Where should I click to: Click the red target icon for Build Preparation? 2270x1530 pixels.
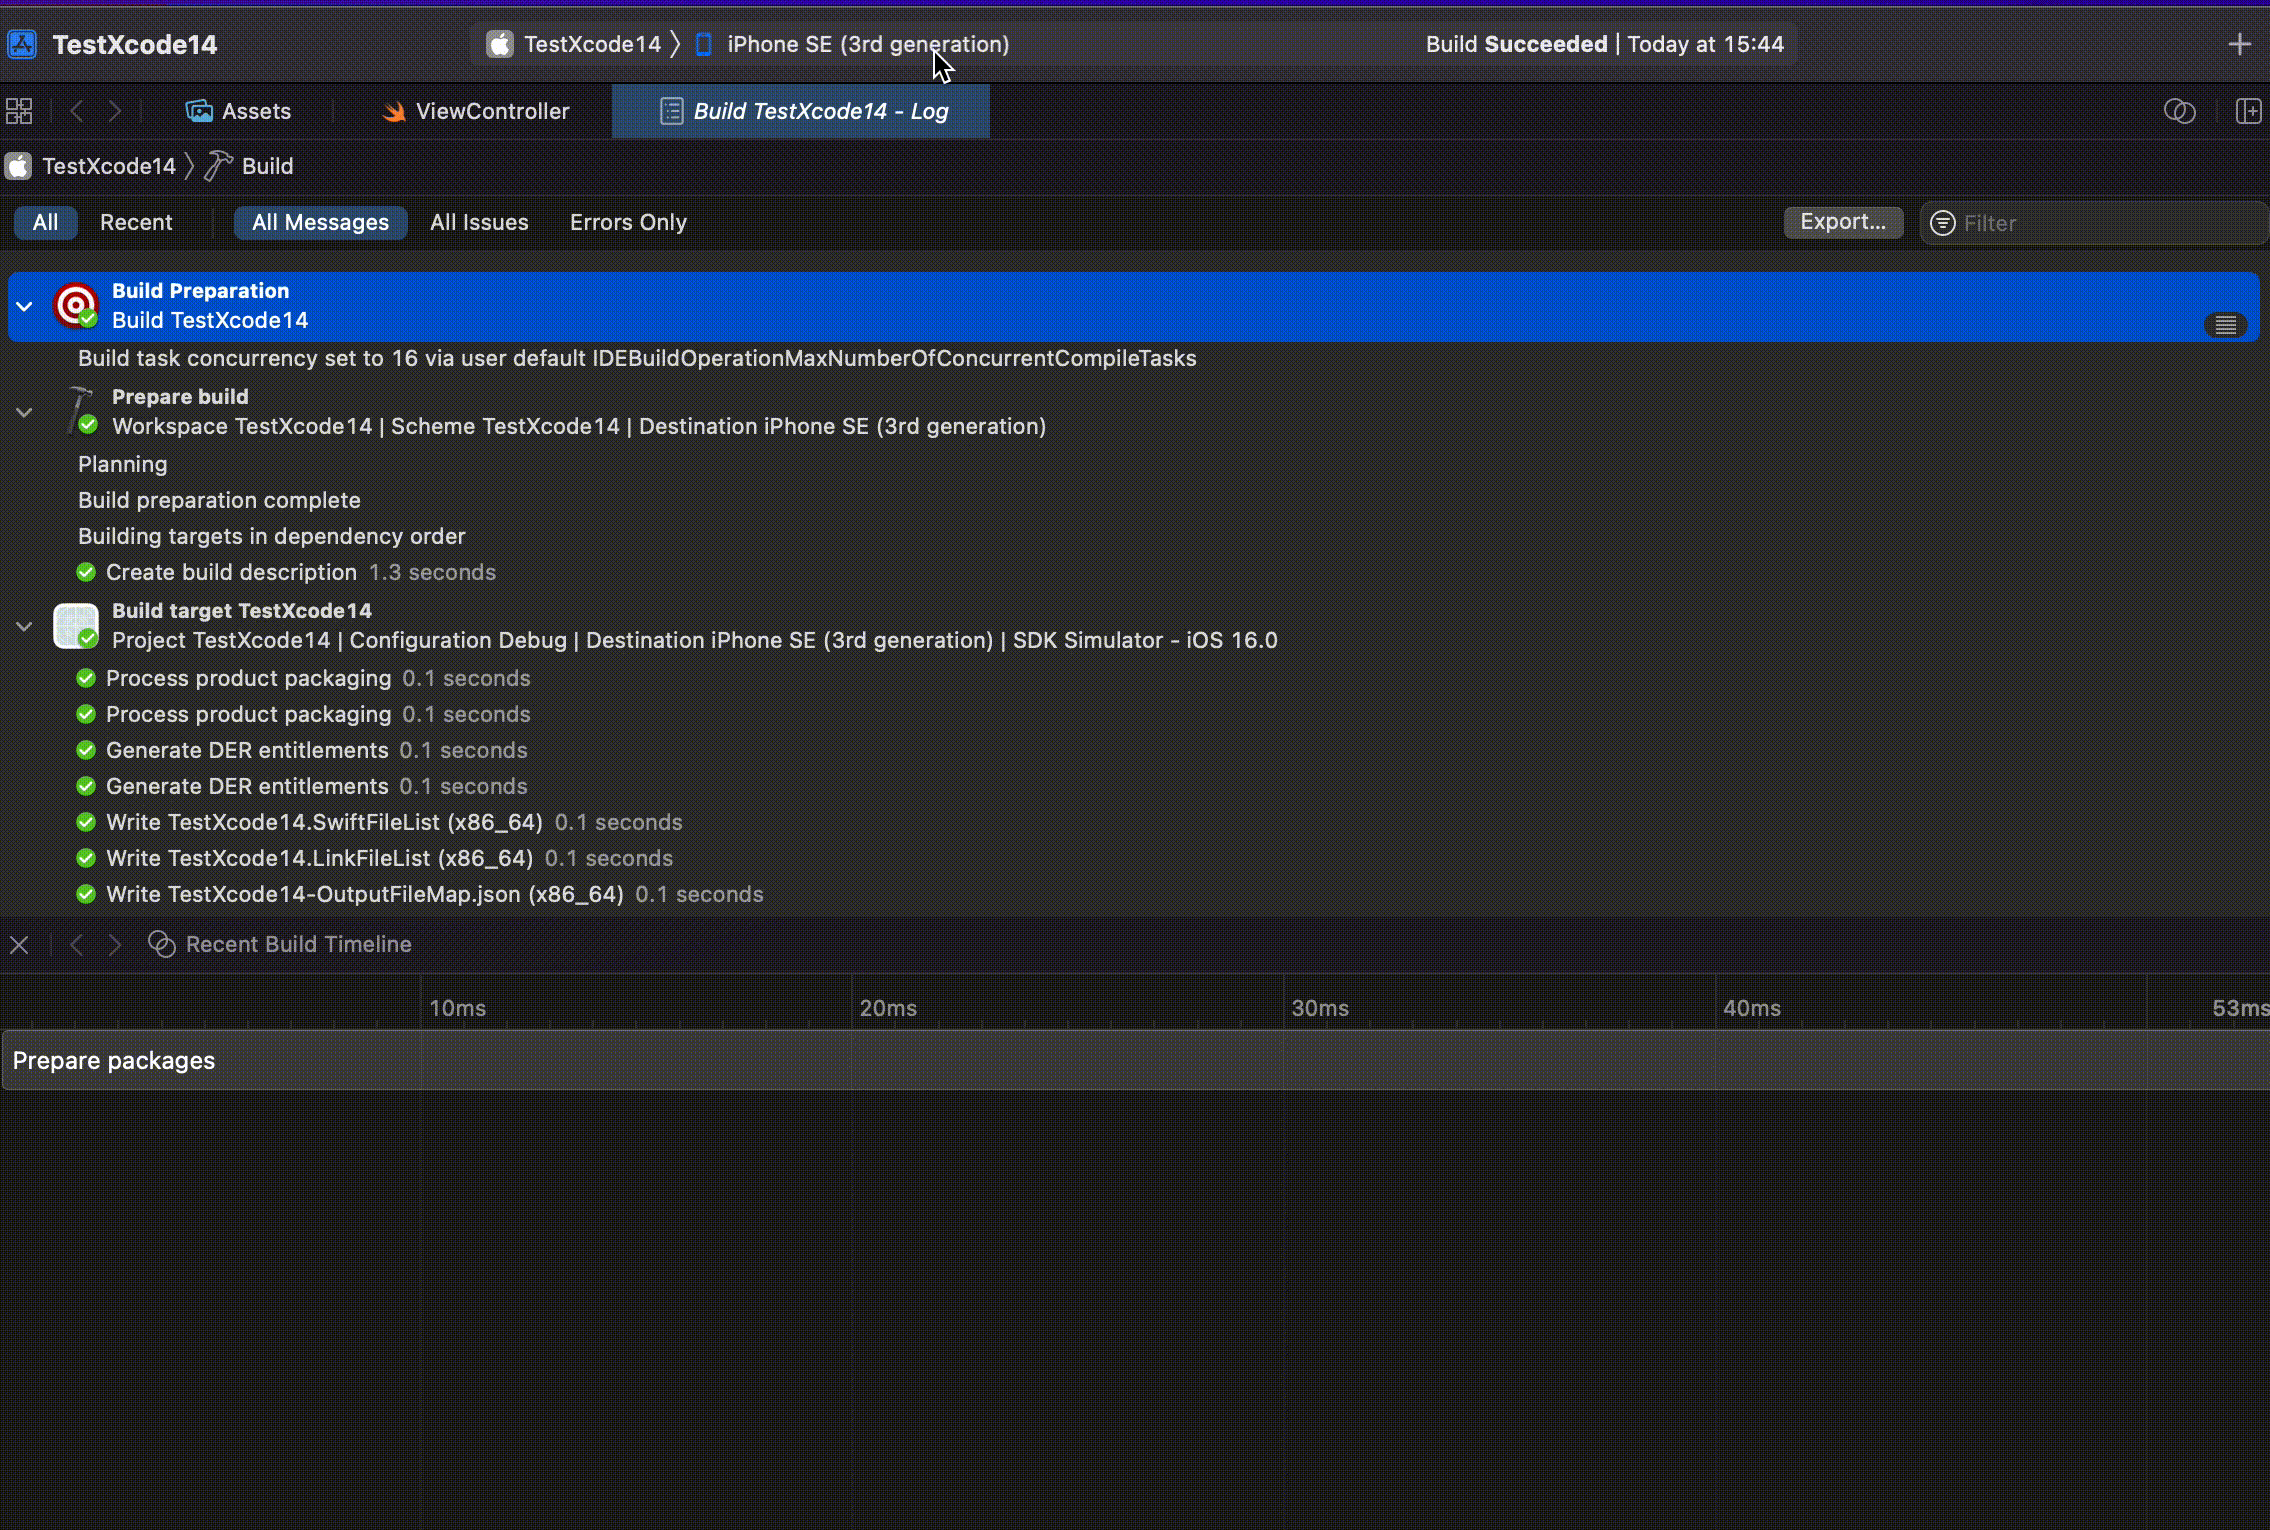click(76, 305)
